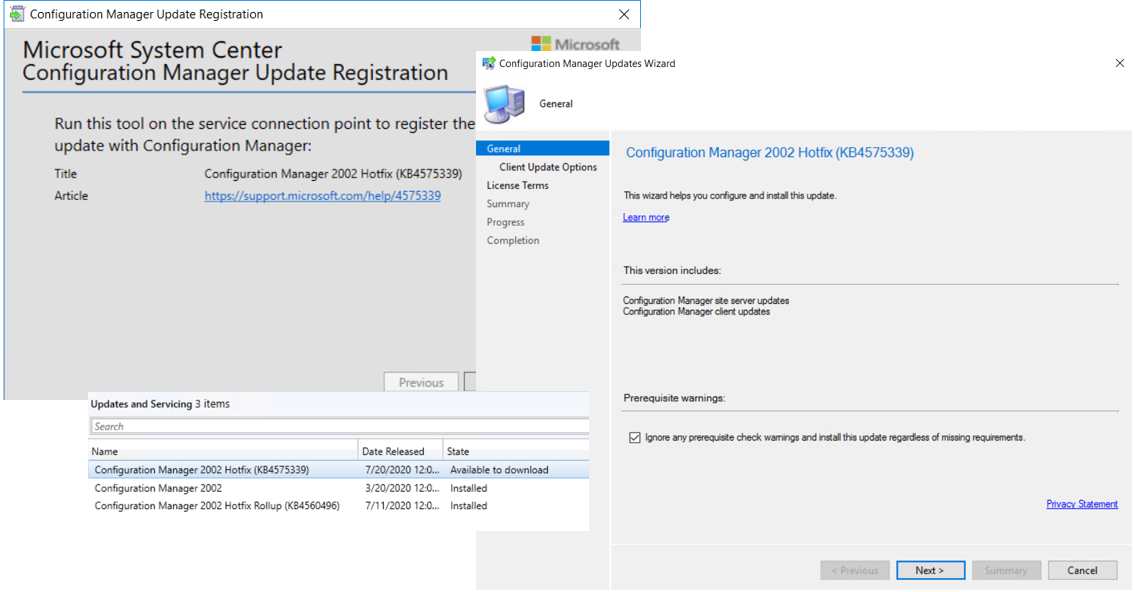
Task: Click the Next button in the wizard
Action: point(930,569)
